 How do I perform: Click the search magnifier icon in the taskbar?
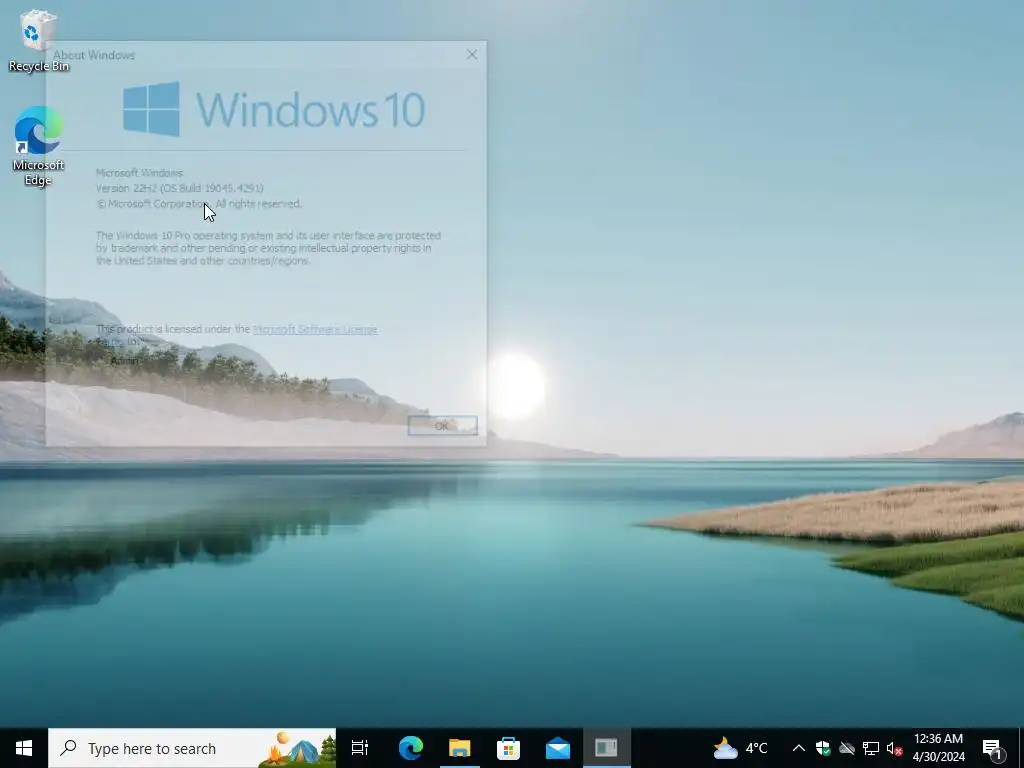tap(68, 748)
